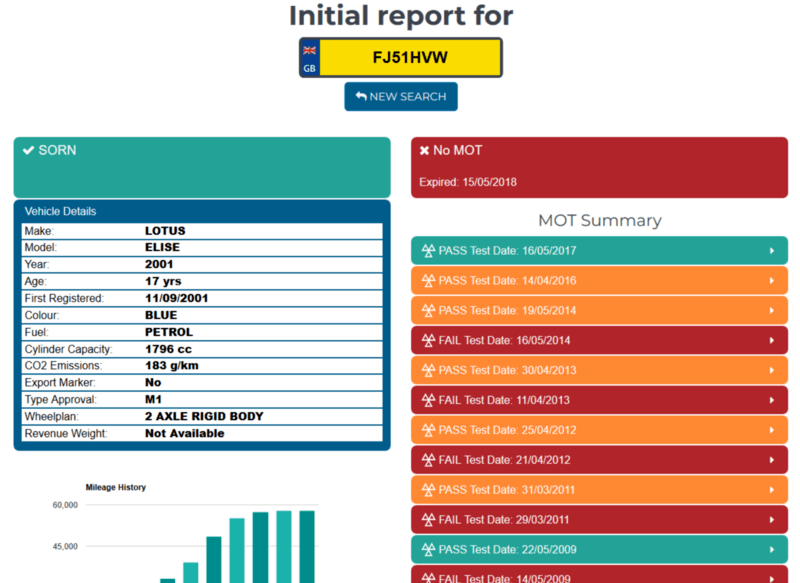Click the No MOT expired status banner

tap(599, 167)
